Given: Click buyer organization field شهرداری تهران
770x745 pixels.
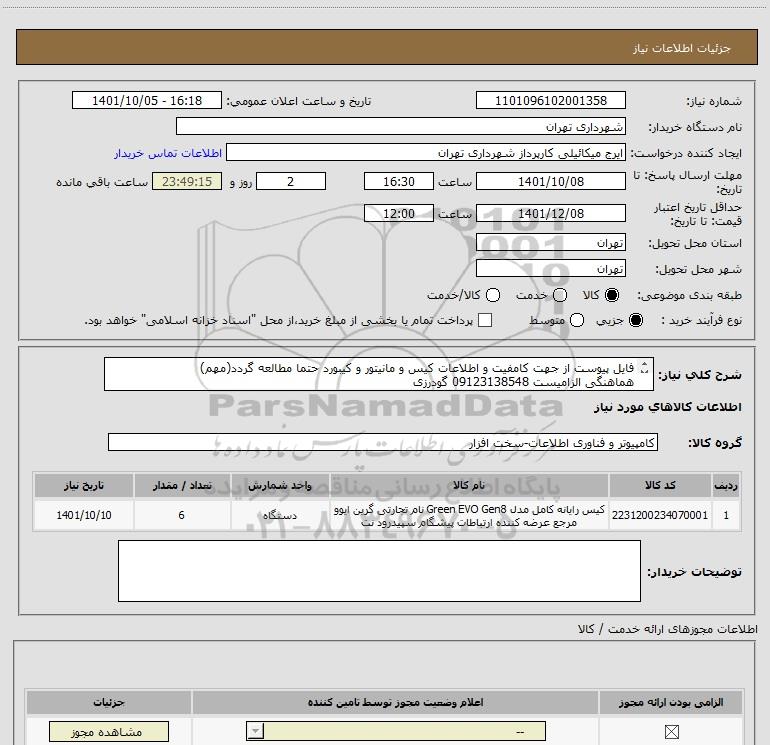Looking at the screenshot, I should click(401, 126).
